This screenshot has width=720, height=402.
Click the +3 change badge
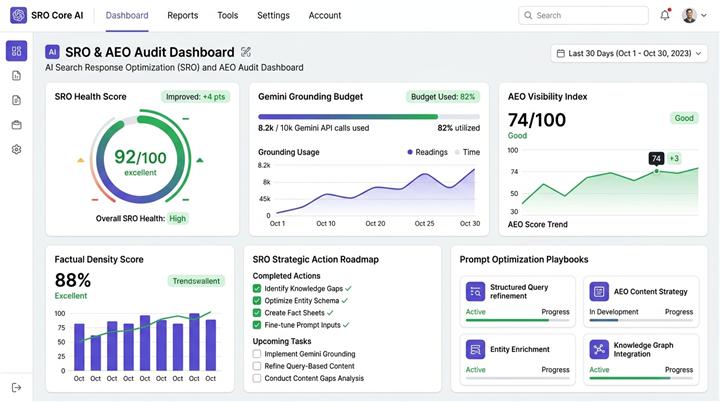tap(674, 159)
